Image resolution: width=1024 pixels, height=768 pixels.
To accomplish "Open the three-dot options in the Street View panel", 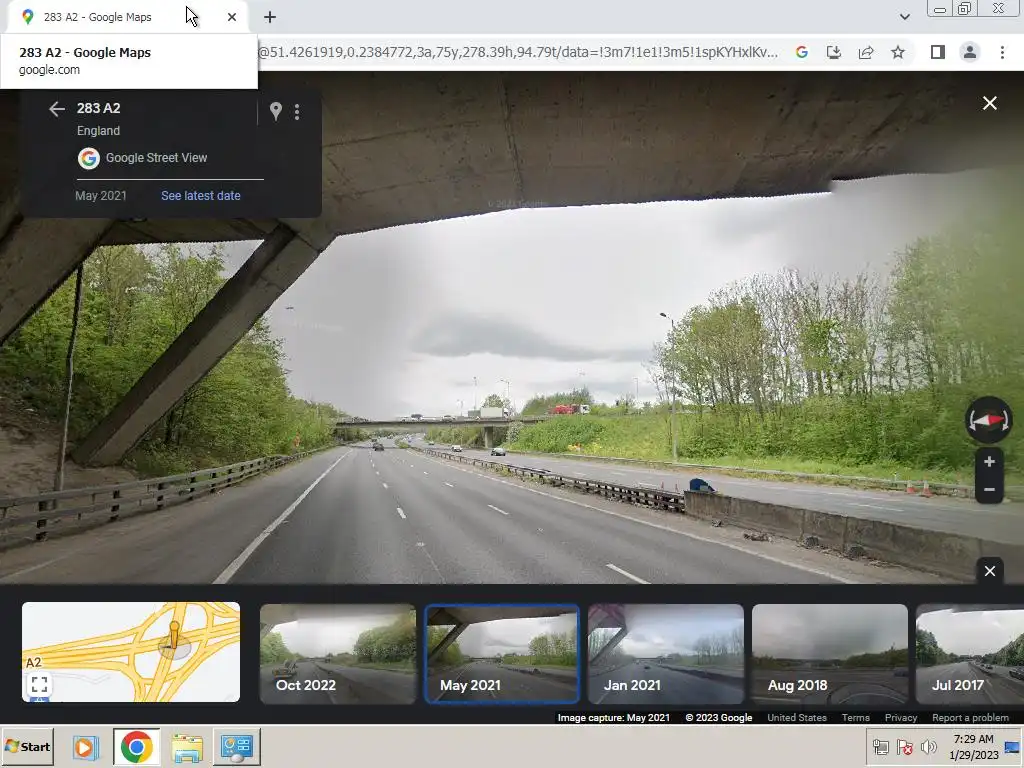I will tap(297, 112).
